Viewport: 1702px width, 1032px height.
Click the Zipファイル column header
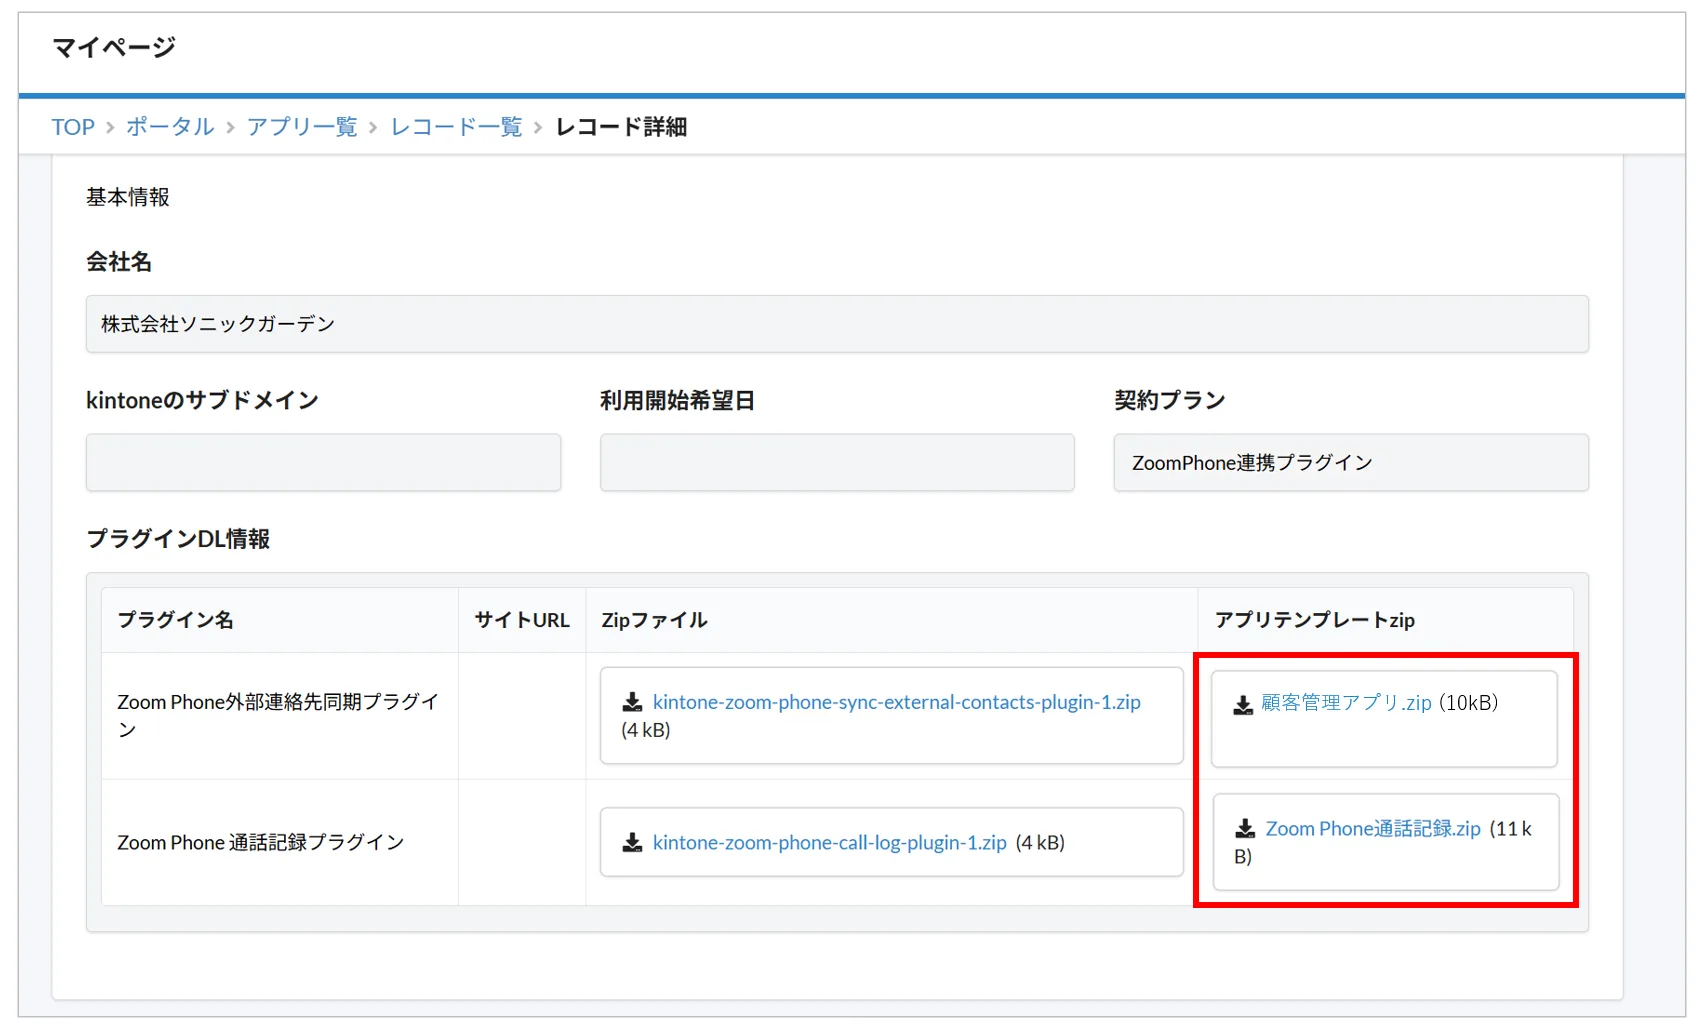(x=654, y=620)
